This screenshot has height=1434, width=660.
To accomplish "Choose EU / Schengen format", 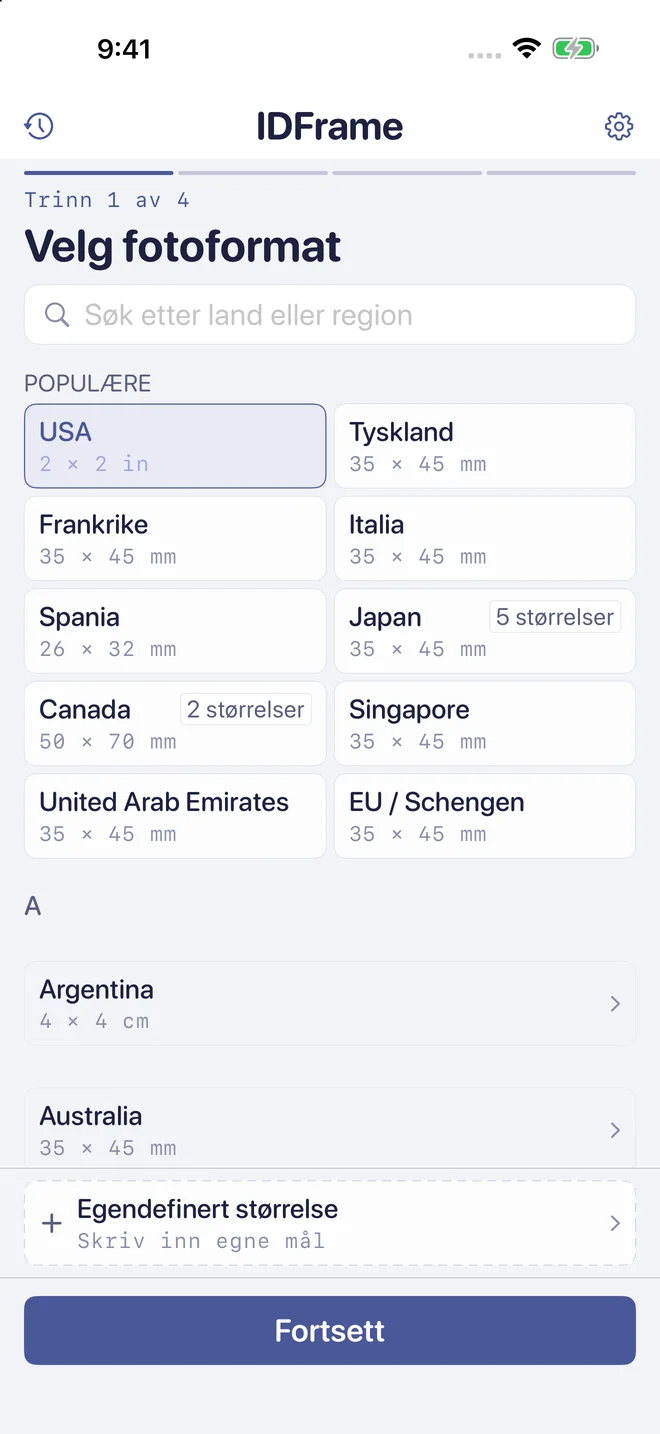I will coord(485,816).
